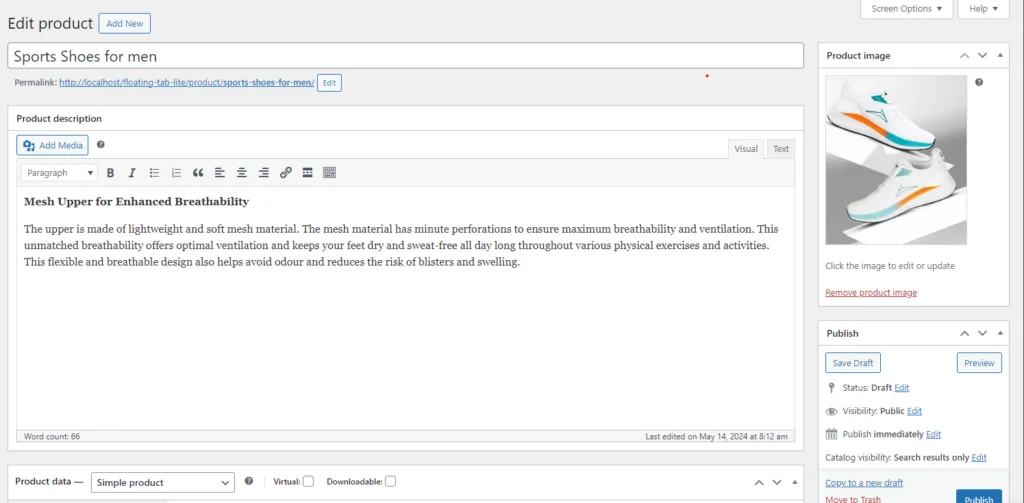The height and width of the screenshot is (503, 1024).
Task: Toggle the toolbar kitchen sink
Action: coord(330,173)
